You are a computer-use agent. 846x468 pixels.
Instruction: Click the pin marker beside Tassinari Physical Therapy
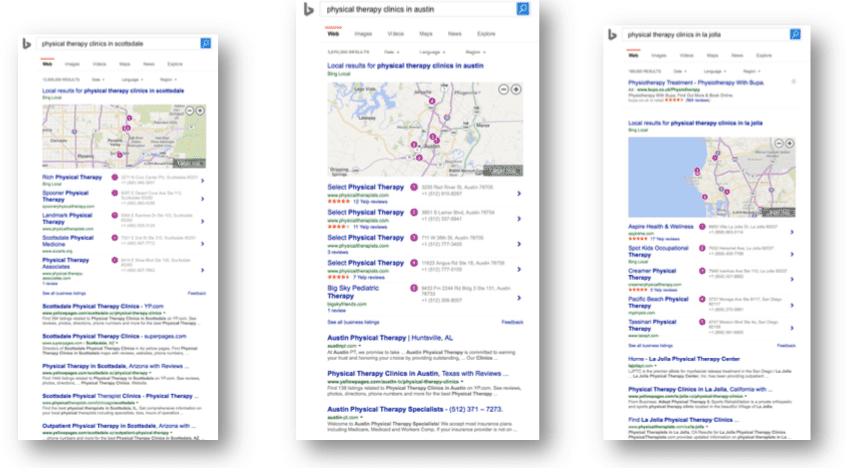point(702,322)
